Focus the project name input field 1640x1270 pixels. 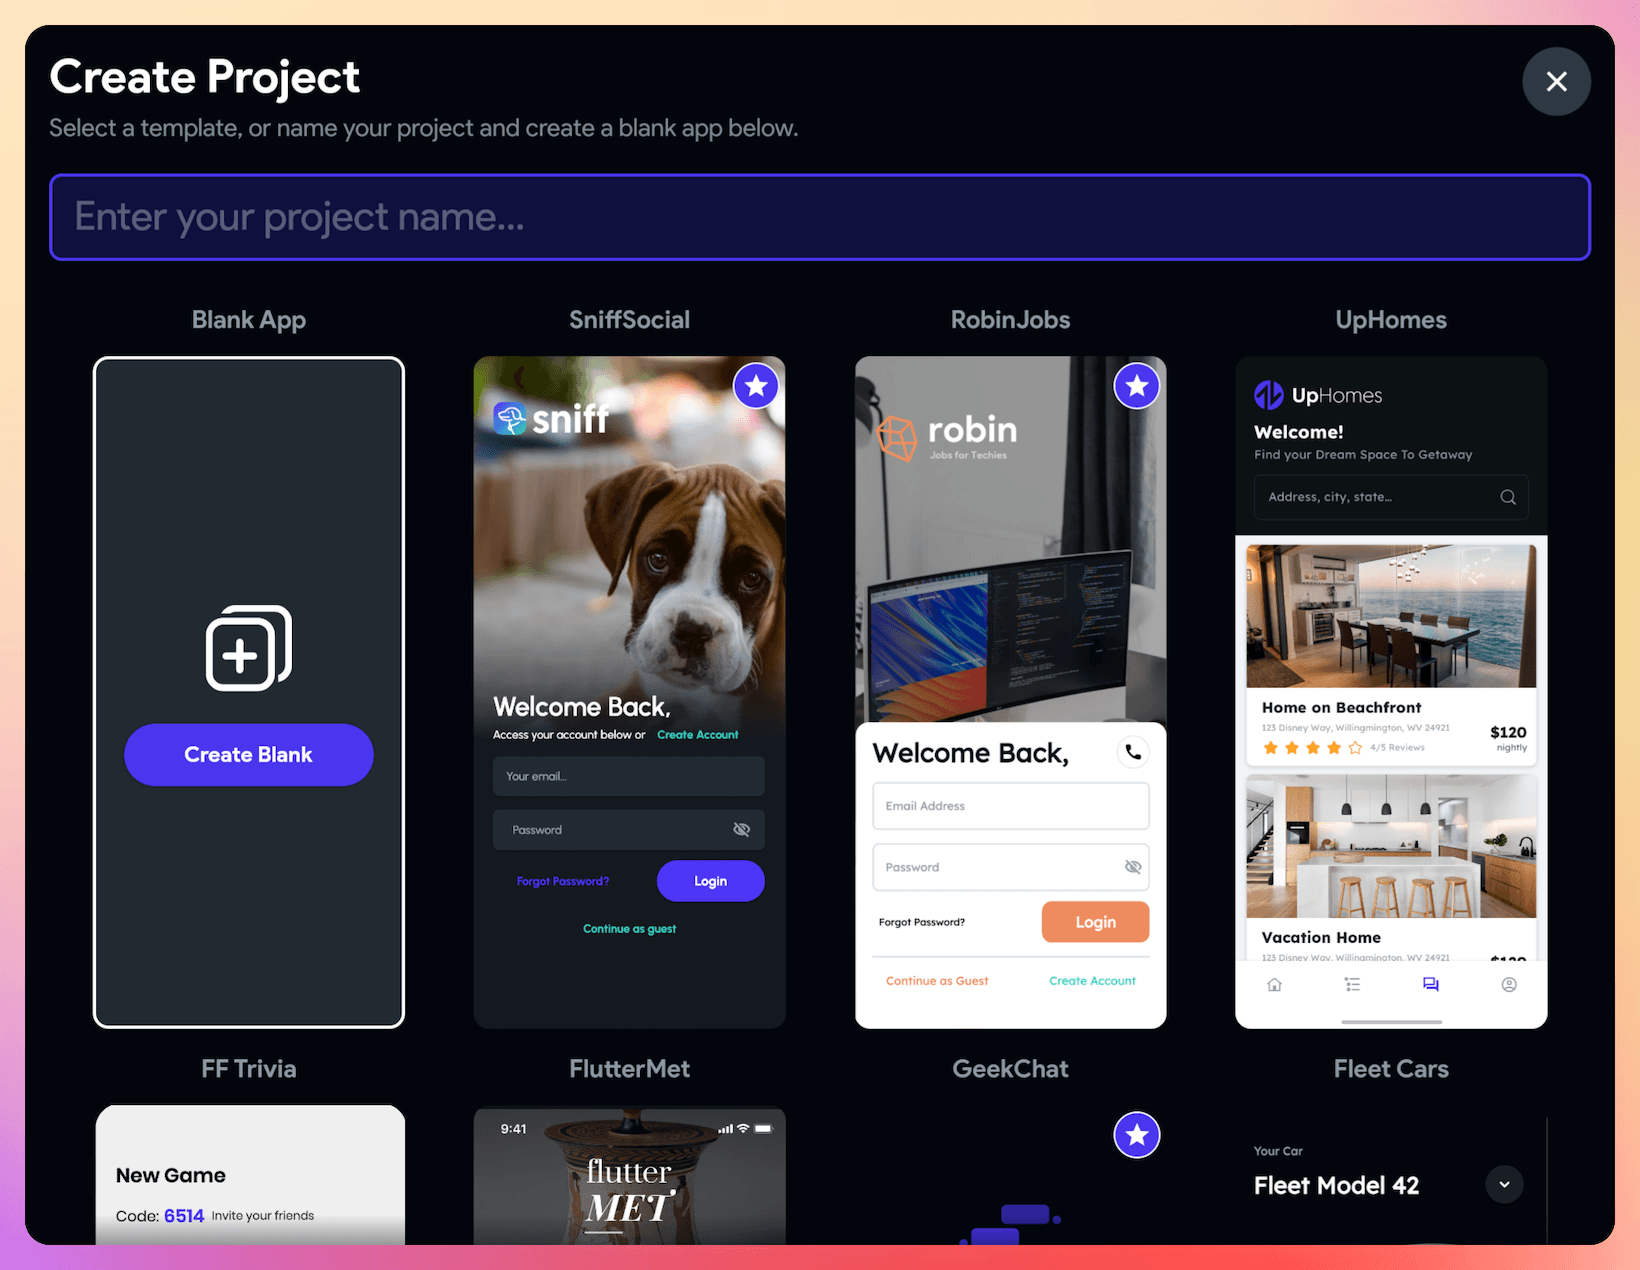coord(820,217)
